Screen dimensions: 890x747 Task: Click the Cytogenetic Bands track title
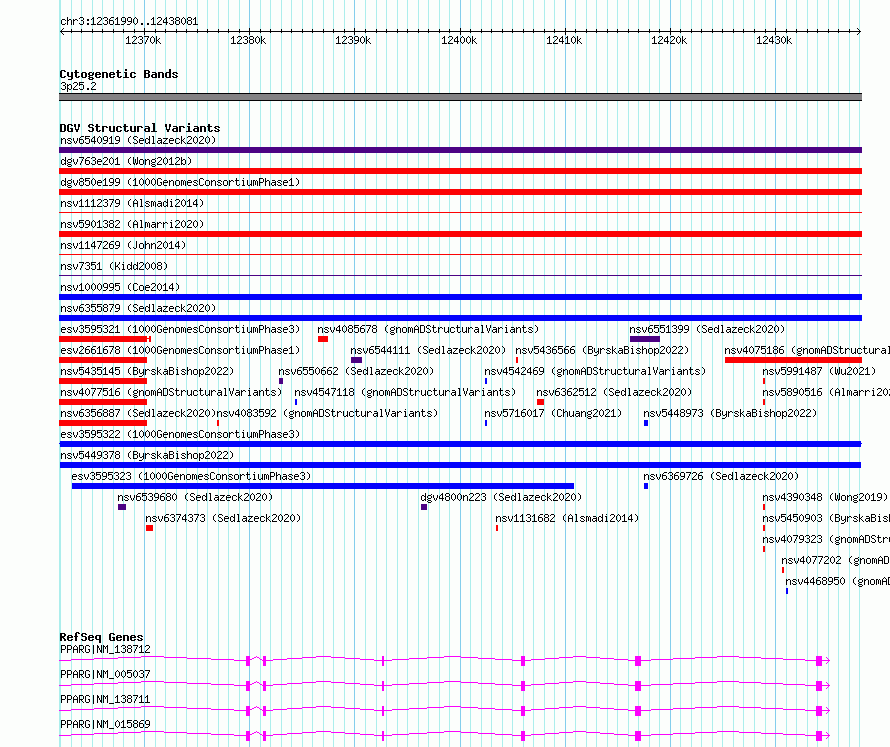click(x=119, y=74)
